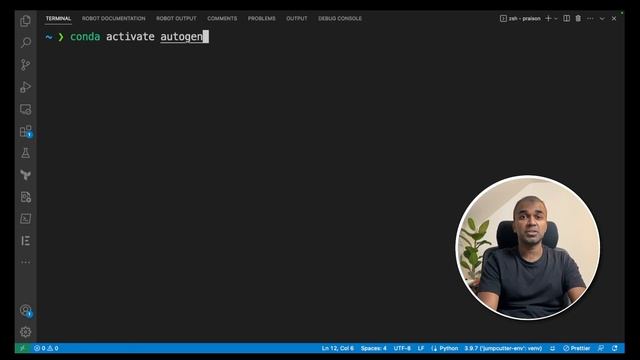
Task: Change end of line sequence LF
Action: [421, 348]
